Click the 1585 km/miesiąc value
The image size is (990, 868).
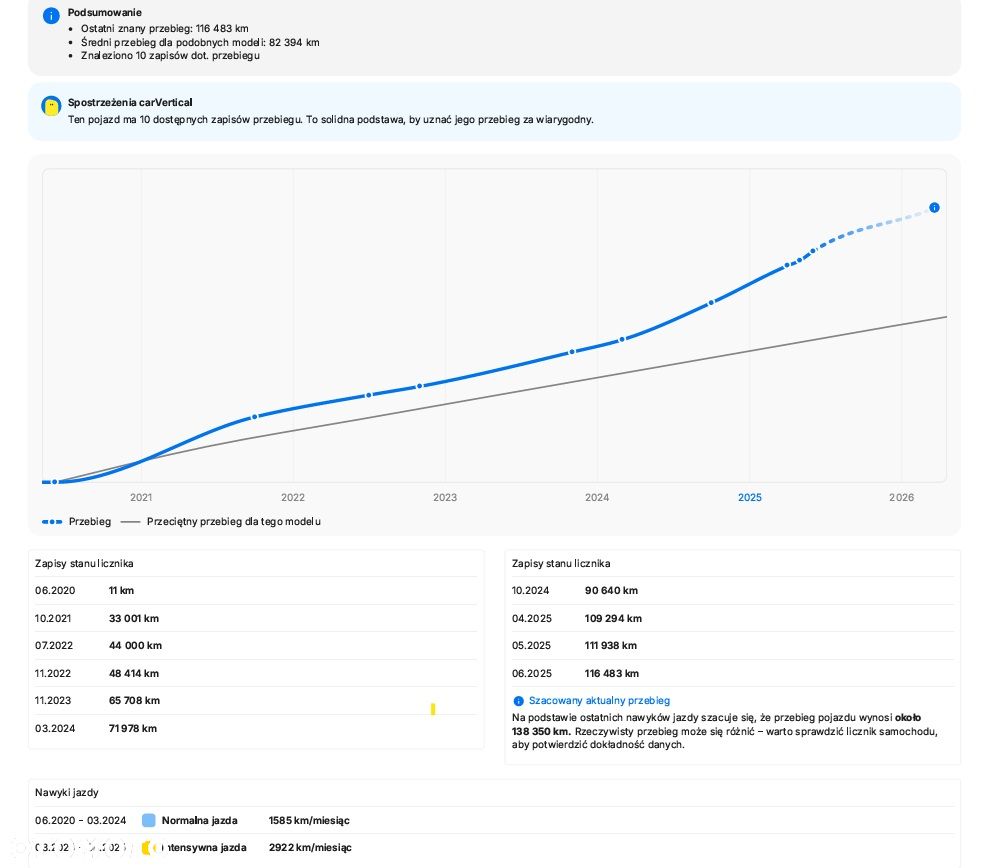coord(309,821)
